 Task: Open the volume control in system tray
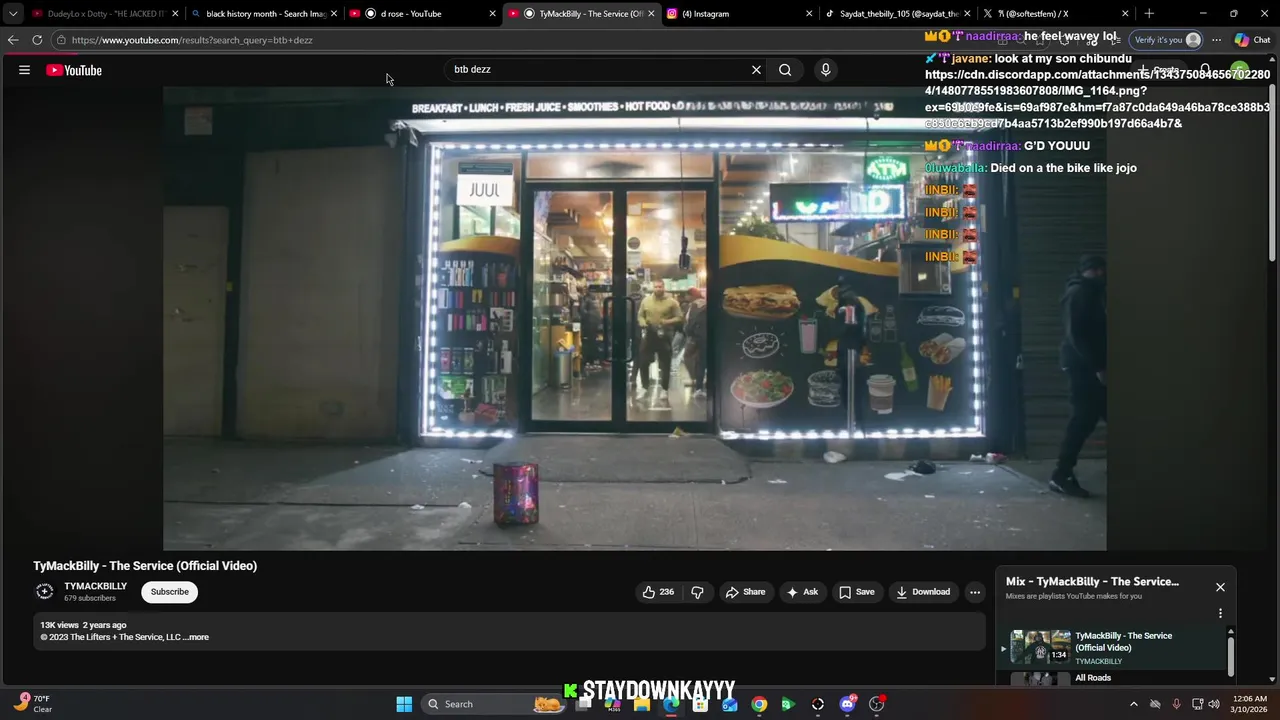point(1214,704)
